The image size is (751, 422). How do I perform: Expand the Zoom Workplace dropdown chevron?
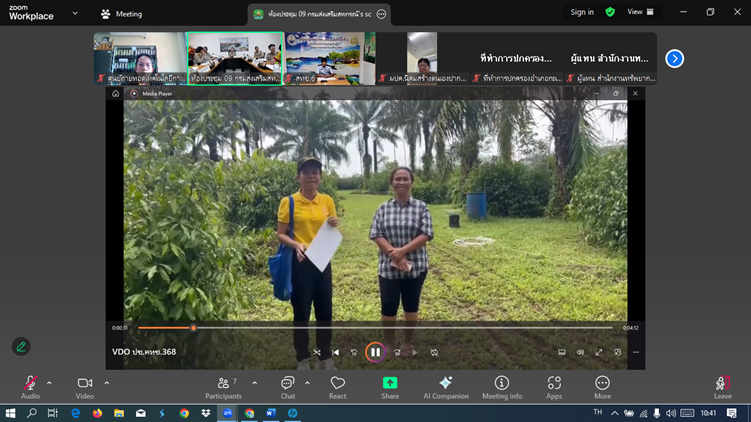(75, 13)
